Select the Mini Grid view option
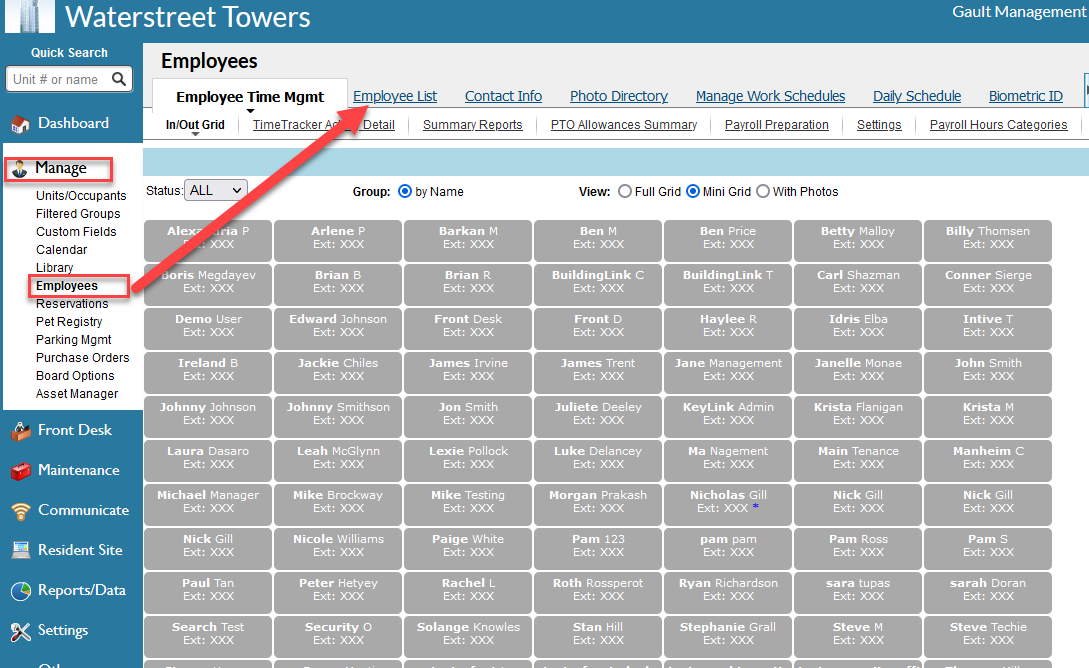 coord(693,191)
